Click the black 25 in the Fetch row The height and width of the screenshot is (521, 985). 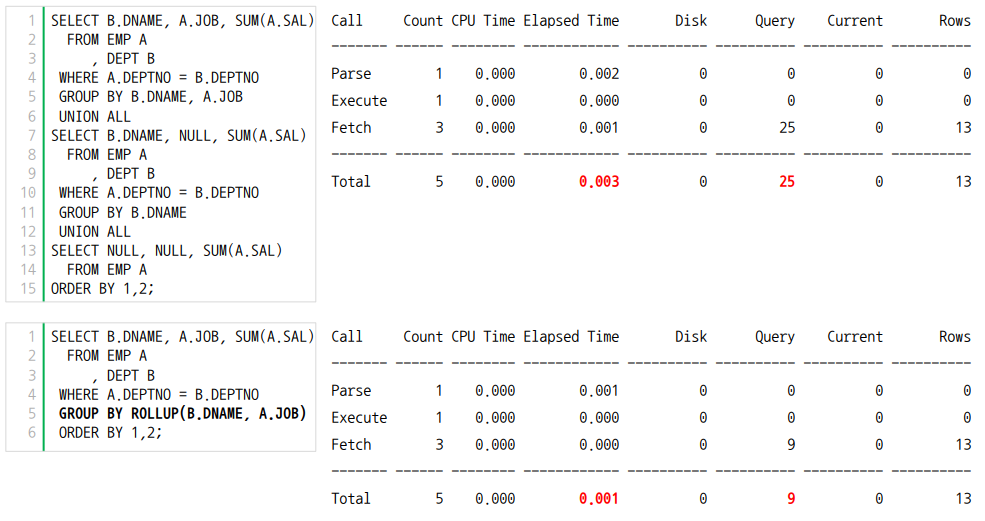[787, 128]
